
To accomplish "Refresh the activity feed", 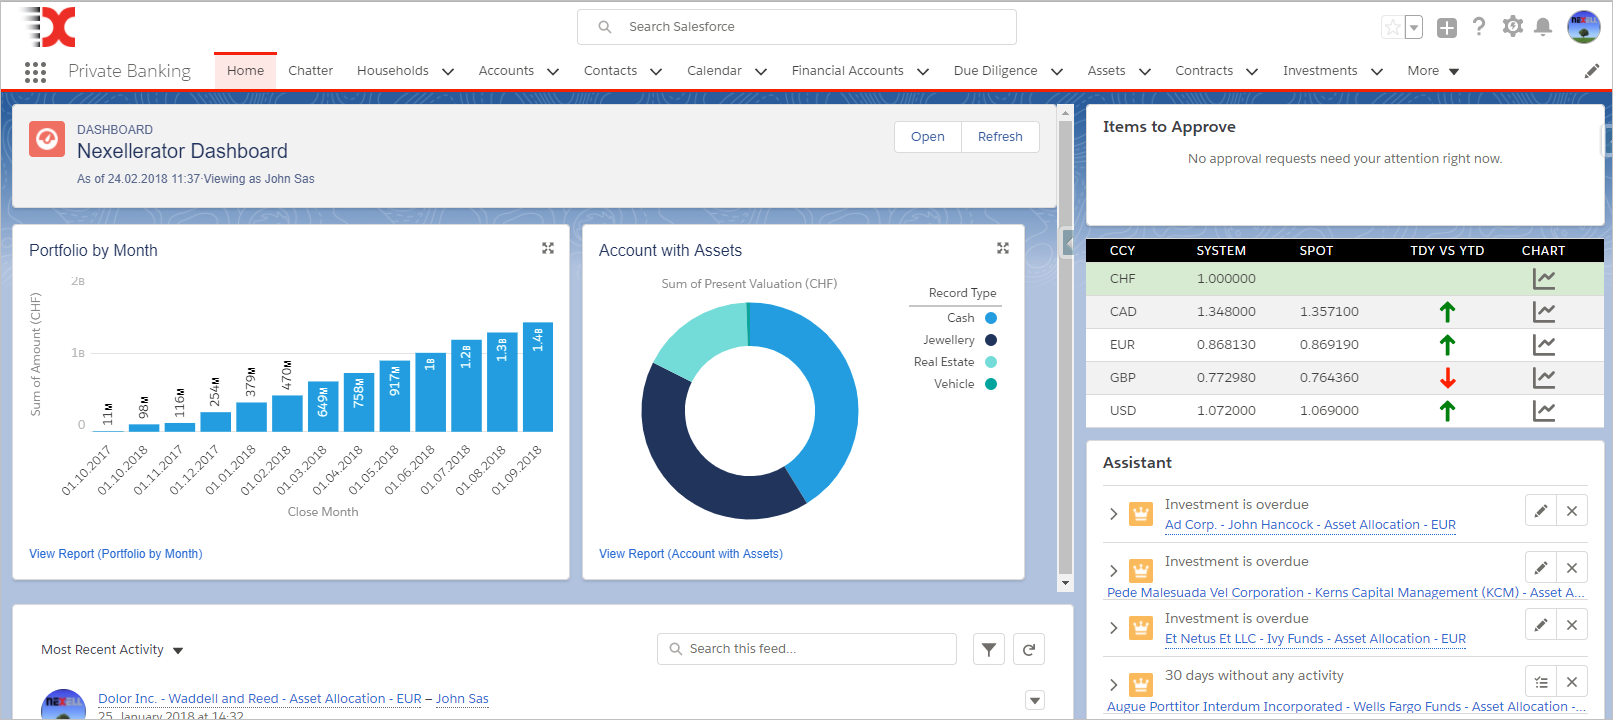I will point(1029,650).
